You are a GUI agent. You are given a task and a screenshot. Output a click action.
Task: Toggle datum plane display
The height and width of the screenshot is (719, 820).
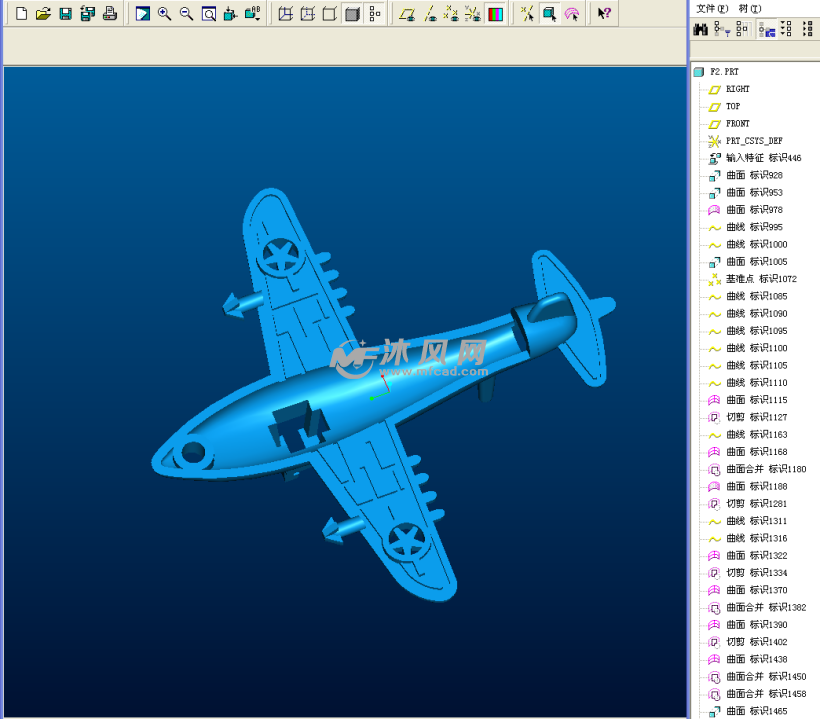click(406, 14)
